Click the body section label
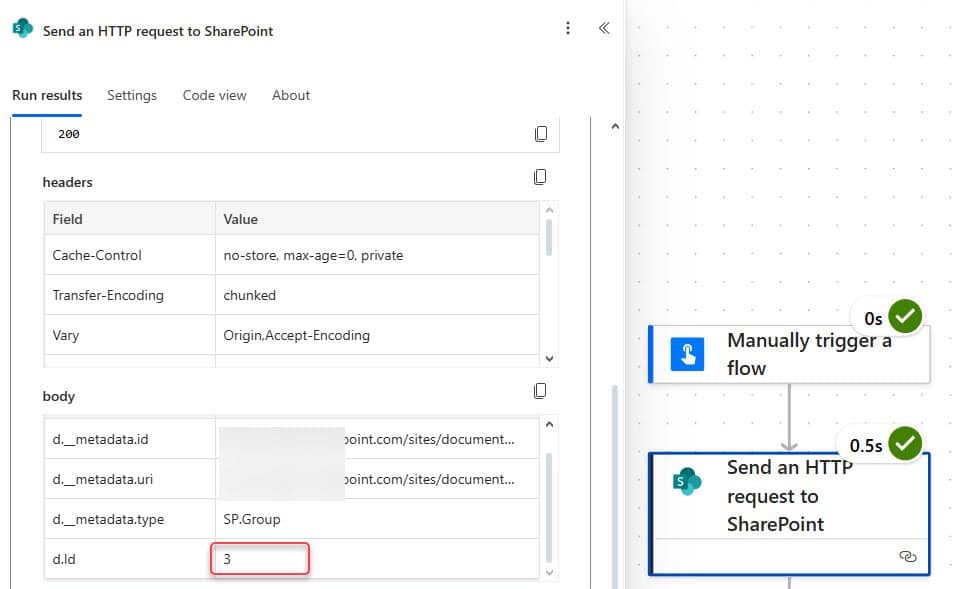This screenshot has height=589, width=976. point(59,397)
